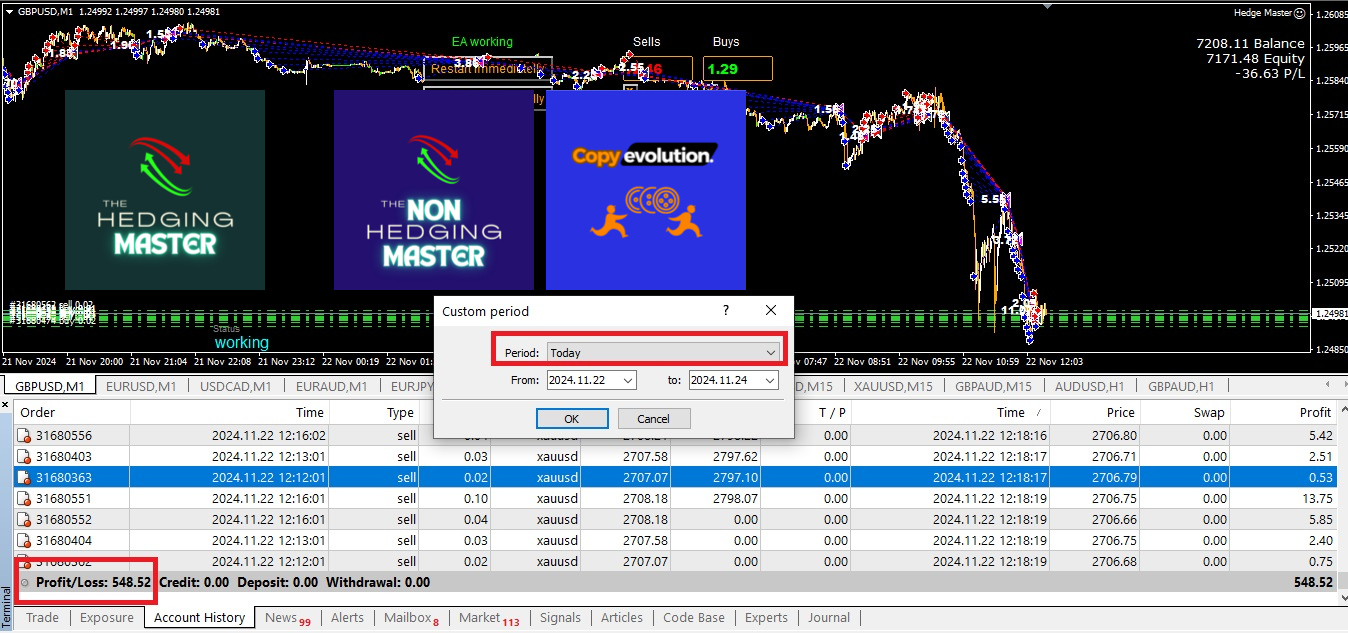This screenshot has height=633, width=1348.
Task: Open the News tab
Action: coord(287,618)
